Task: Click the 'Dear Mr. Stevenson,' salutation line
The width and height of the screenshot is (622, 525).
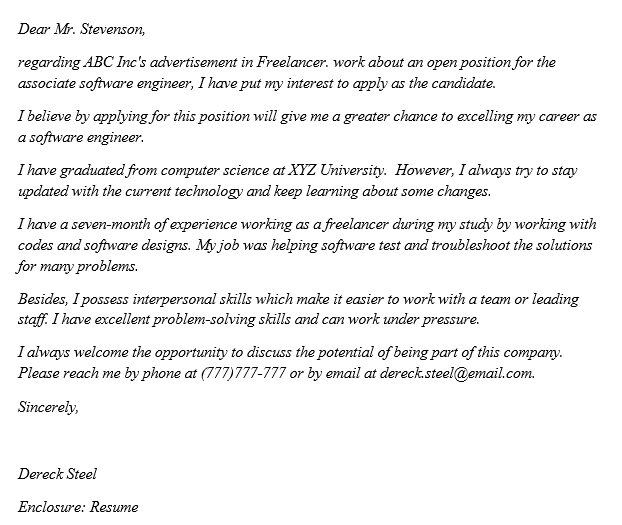Action: pyautogui.click(x=81, y=29)
